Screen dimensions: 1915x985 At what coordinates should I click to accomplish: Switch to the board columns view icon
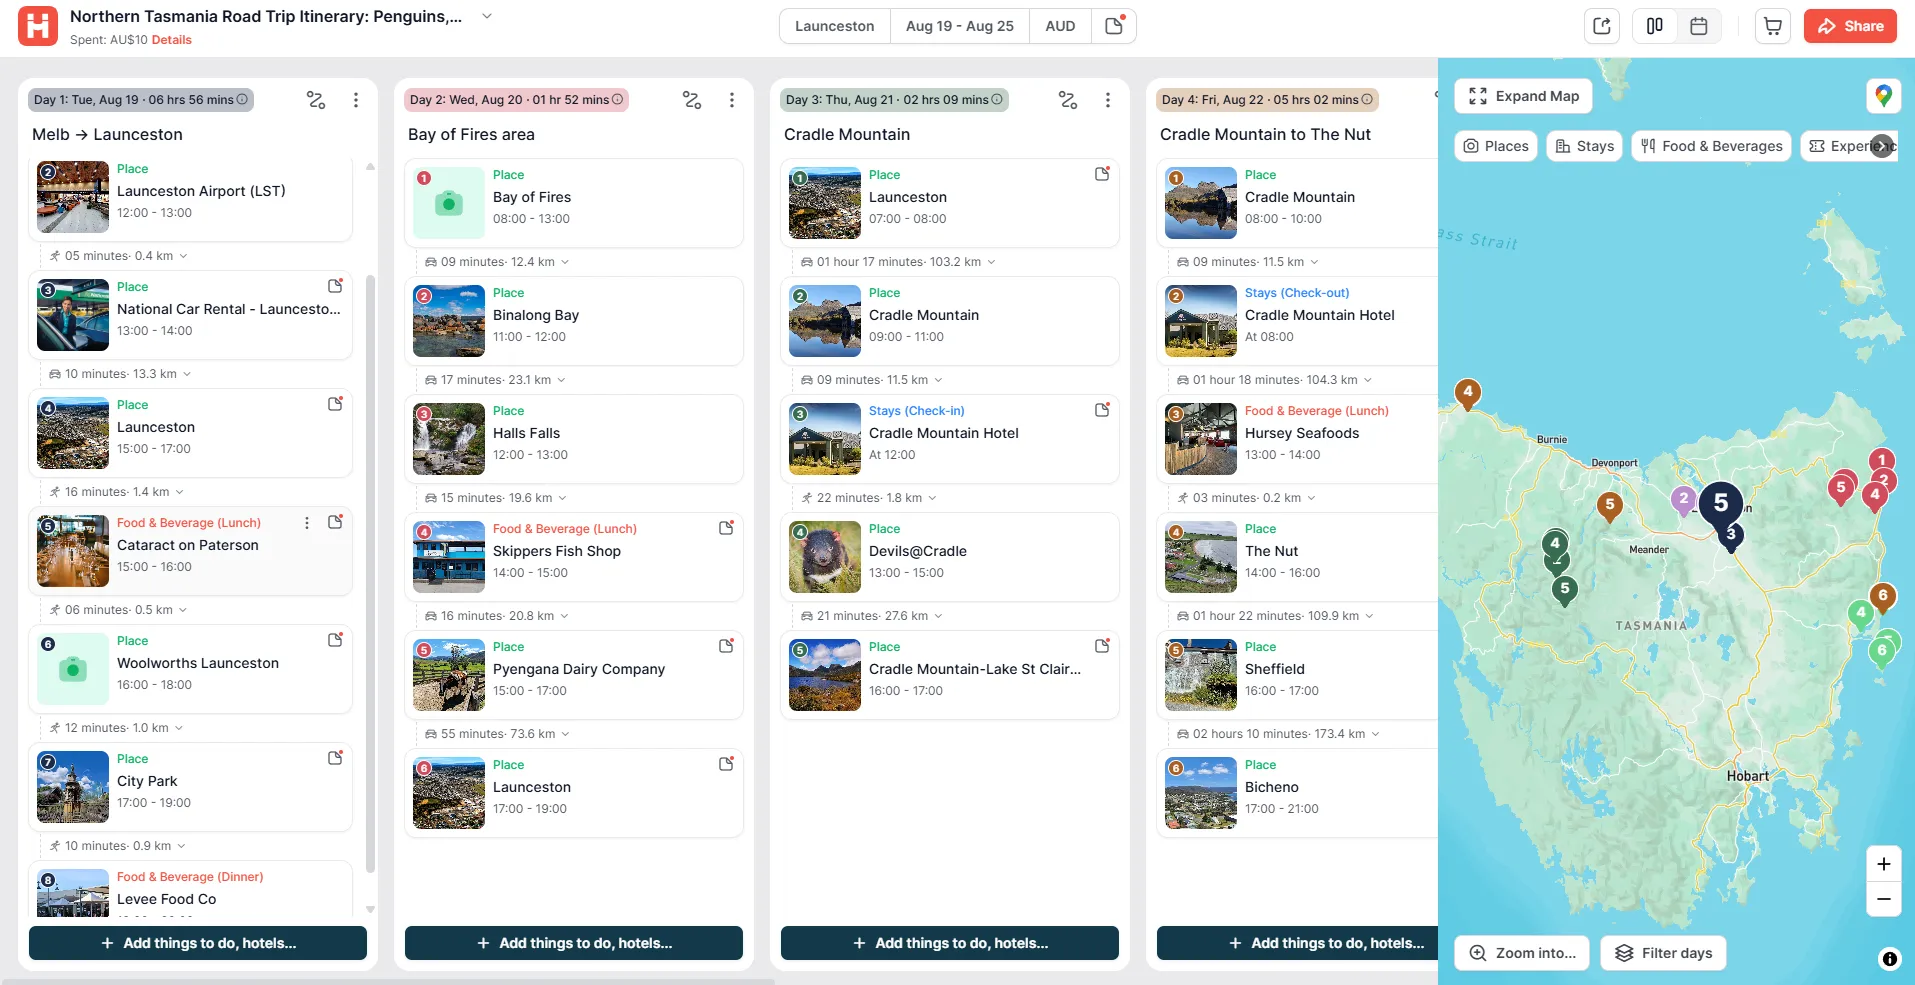[x=1655, y=26]
